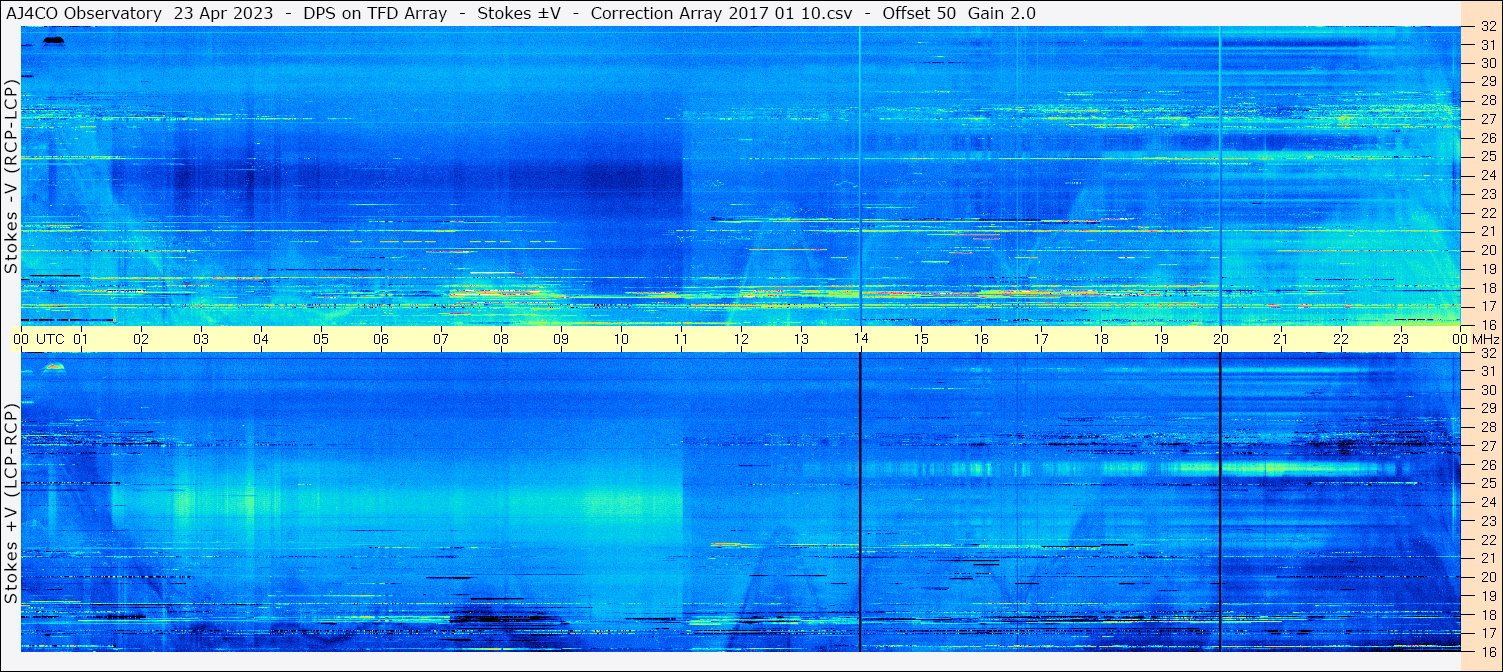
Task: Click the 20 UTC time axis marker
Action: pyautogui.click(x=1220, y=339)
